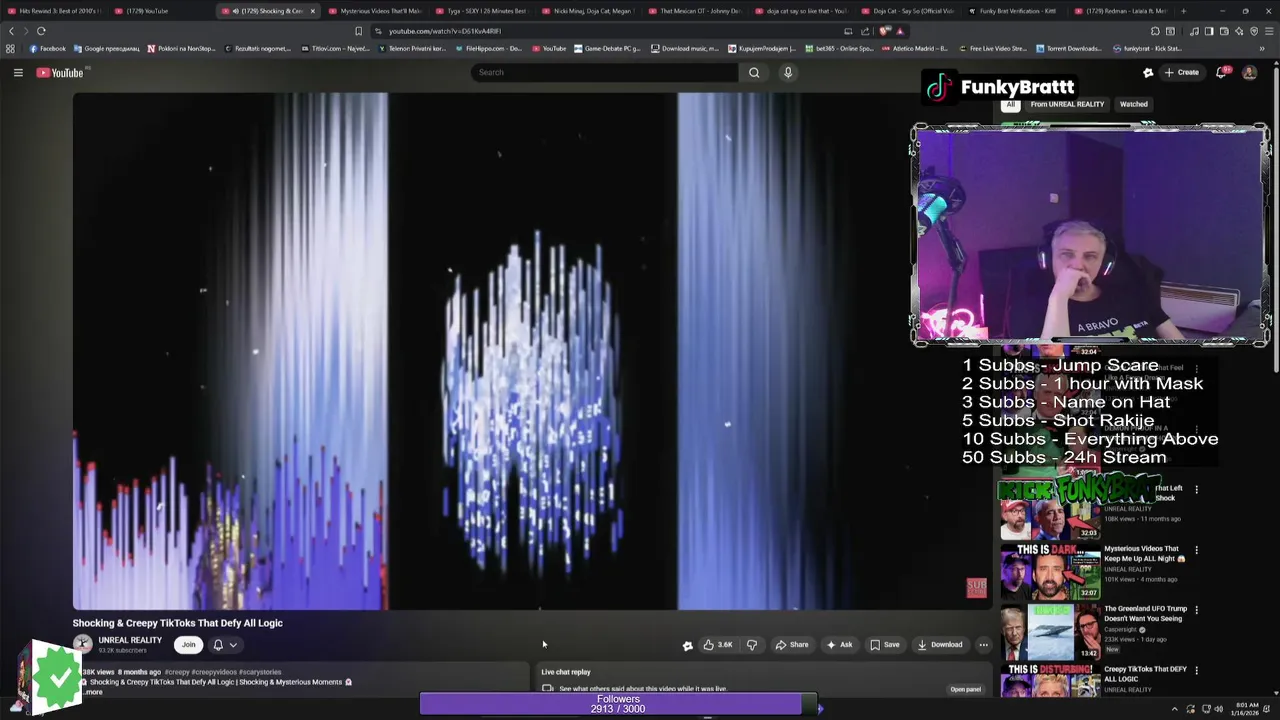Click the #creepy hashtag
The width and height of the screenshot is (1280, 720).
click(178, 672)
